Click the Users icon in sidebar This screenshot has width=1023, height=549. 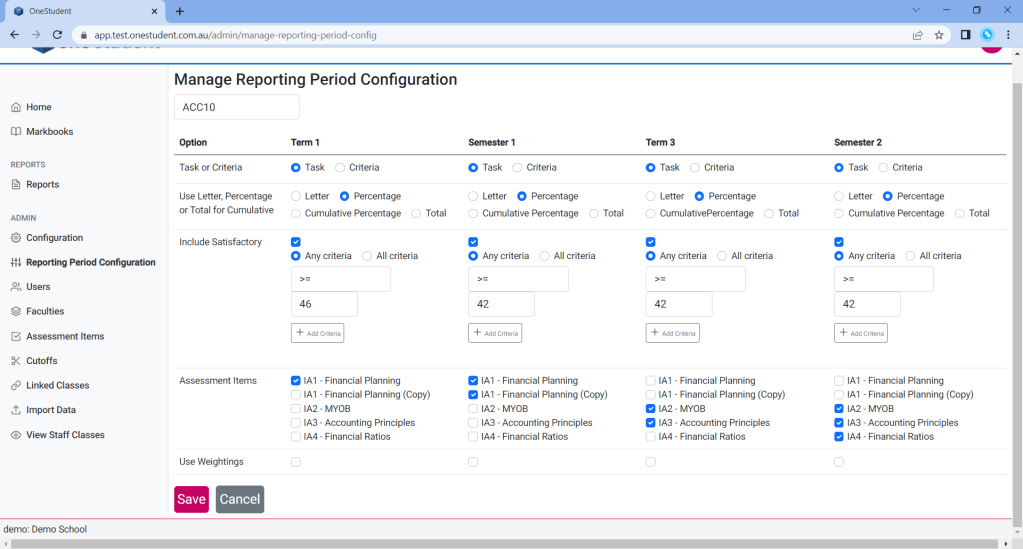coord(16,287)
